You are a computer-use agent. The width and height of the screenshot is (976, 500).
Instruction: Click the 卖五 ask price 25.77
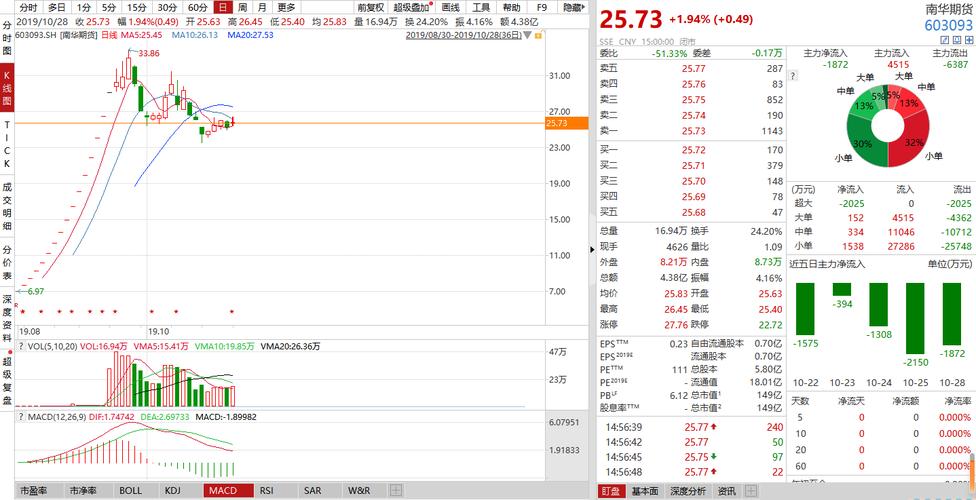[x=693, y=69]
